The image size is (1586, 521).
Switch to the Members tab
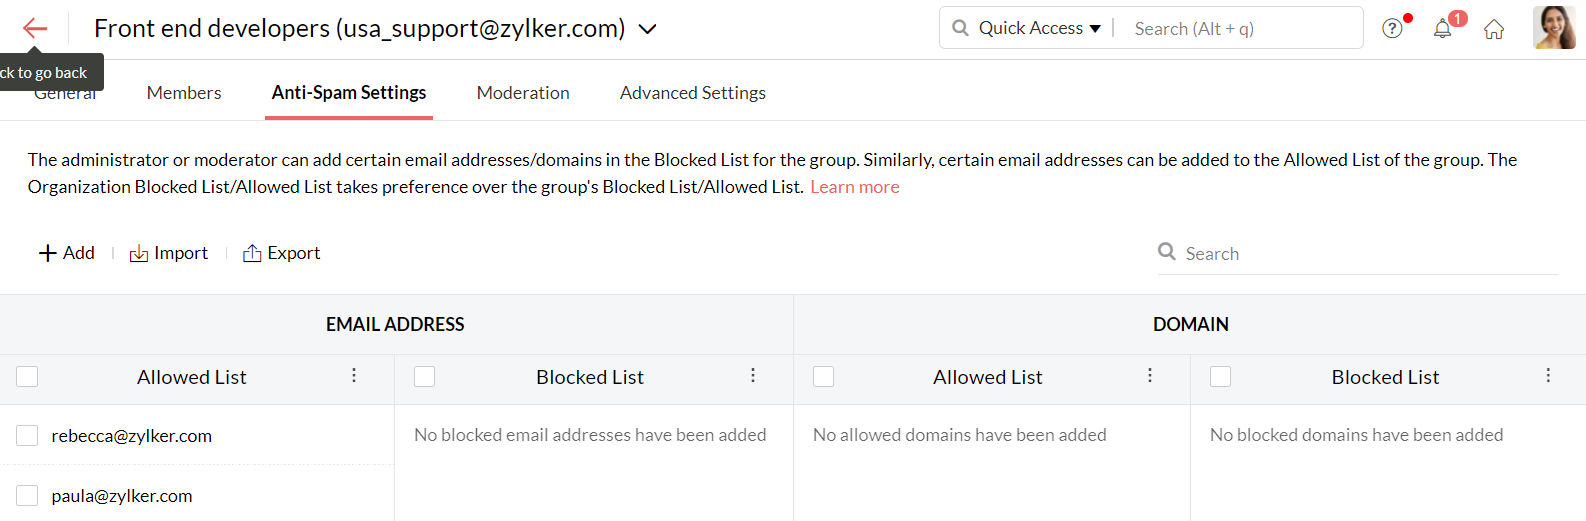(x=184, y=93)
